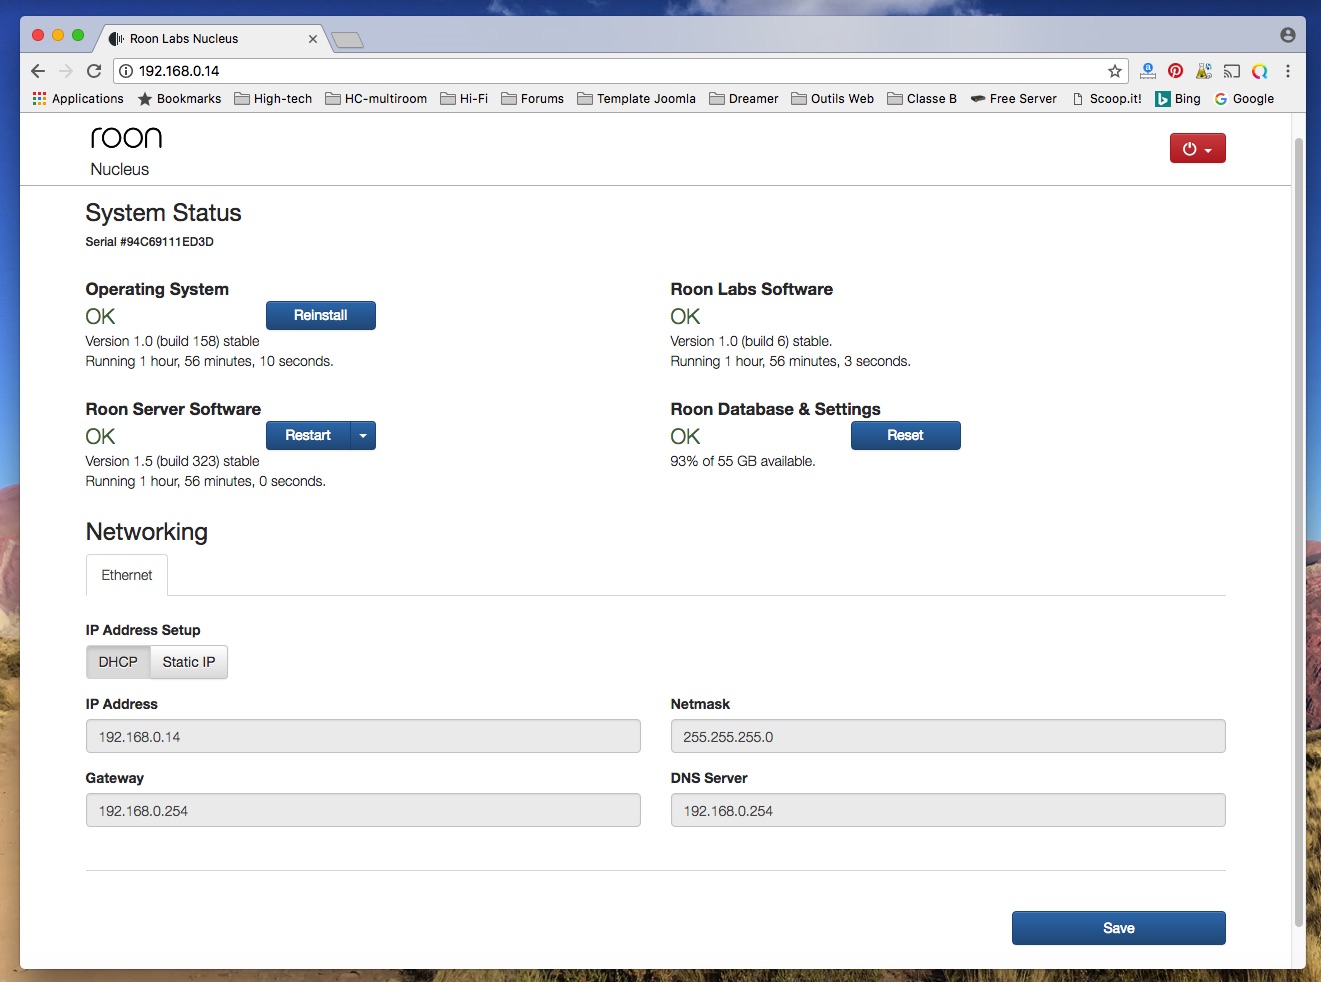This screenshot has height=982, width=1321.
Task: Click the IP Address field
Action: point(363,737)
